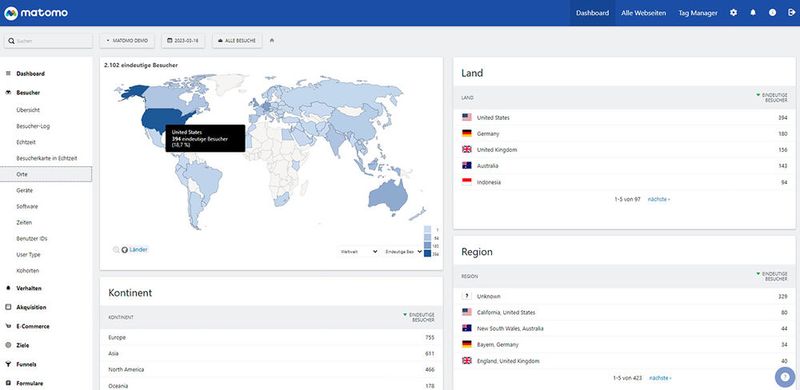Image resolution: width=800 pixels, height=390 pixels.
Task: Click the zoom magnifier icon under map
Action: coord(116,250)
